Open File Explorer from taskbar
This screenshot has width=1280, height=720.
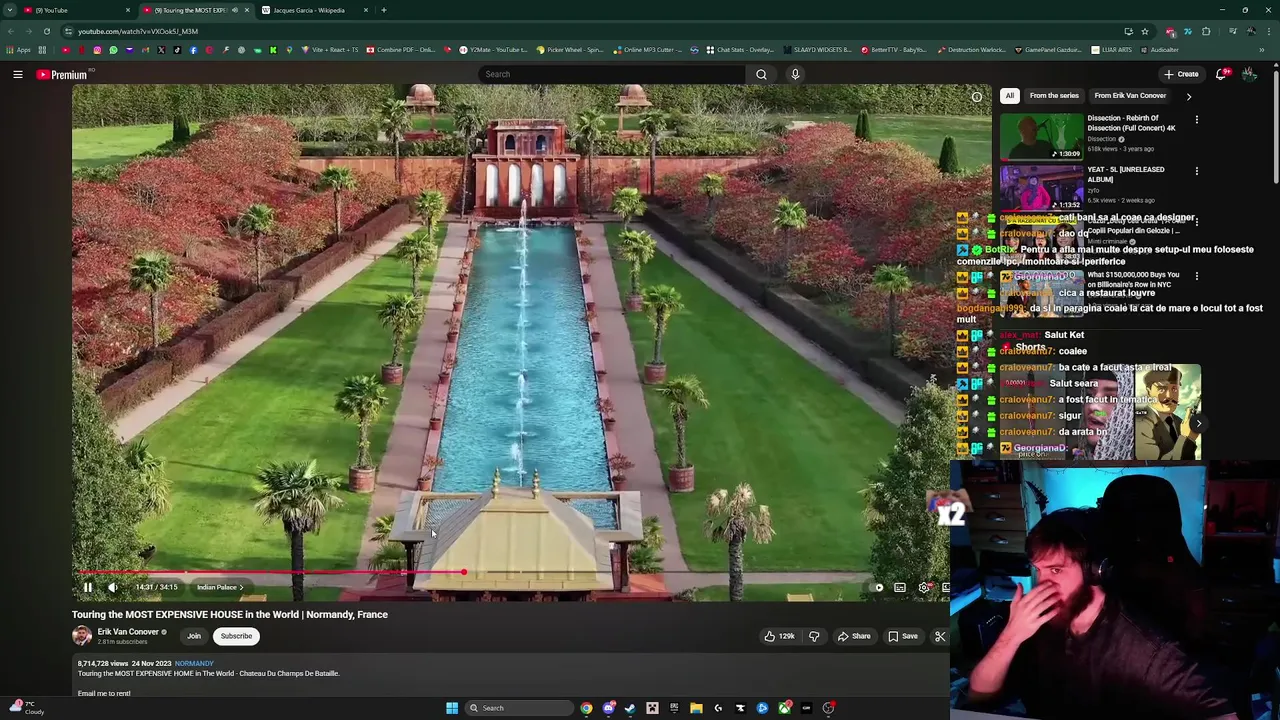click(696, 708)
